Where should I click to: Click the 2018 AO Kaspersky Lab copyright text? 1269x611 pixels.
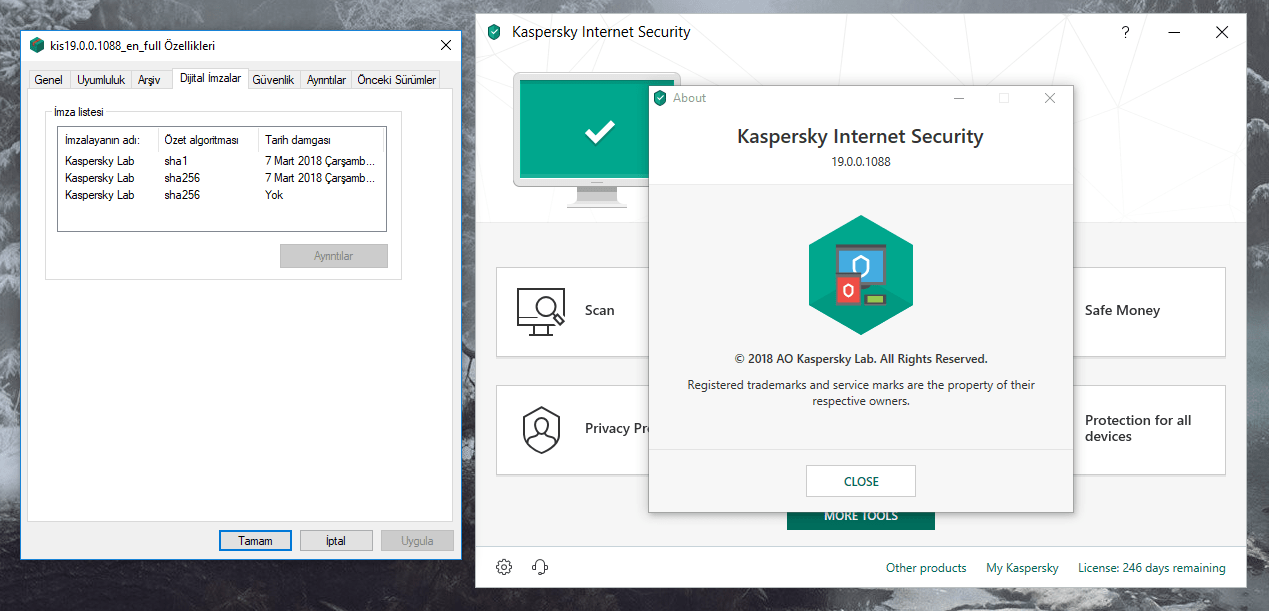(861, 359)
